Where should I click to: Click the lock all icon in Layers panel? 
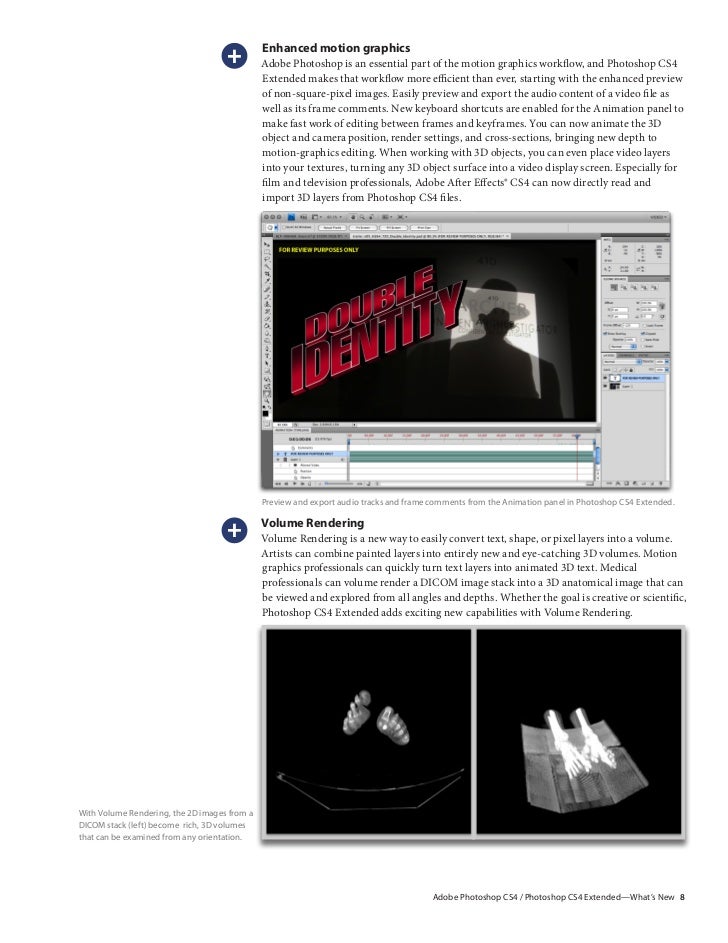pos(631,370)
